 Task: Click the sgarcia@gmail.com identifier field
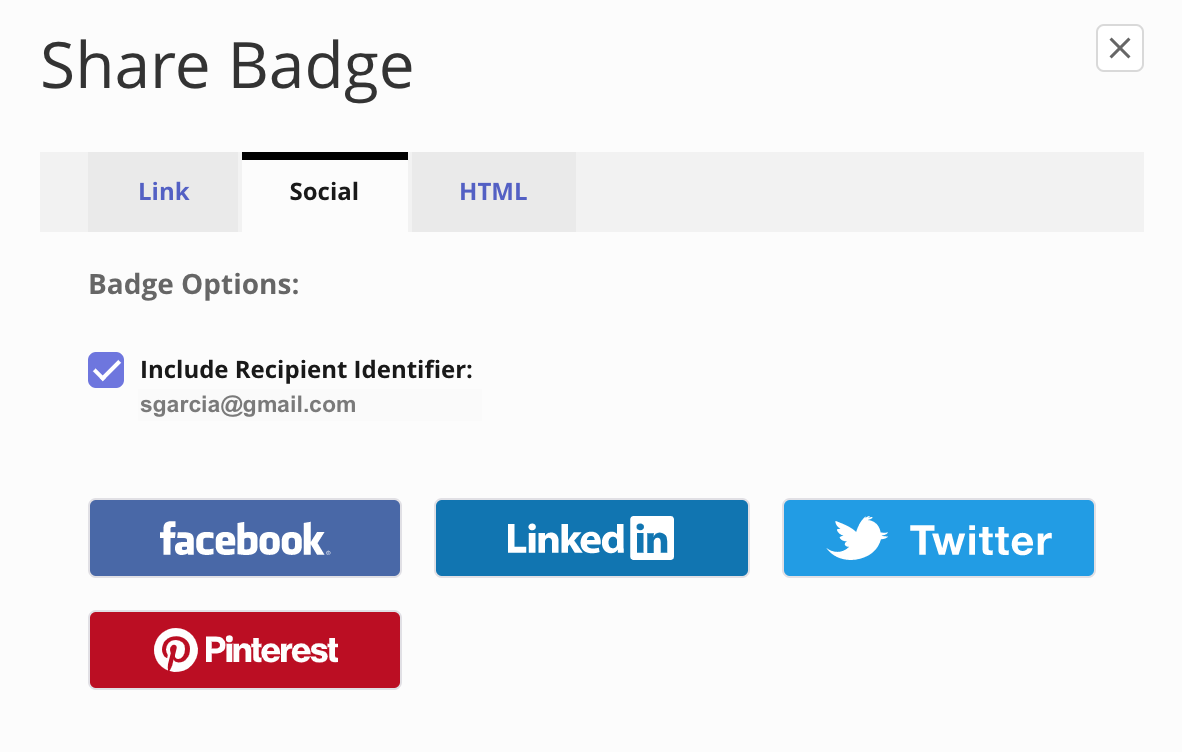click(310, 405)
